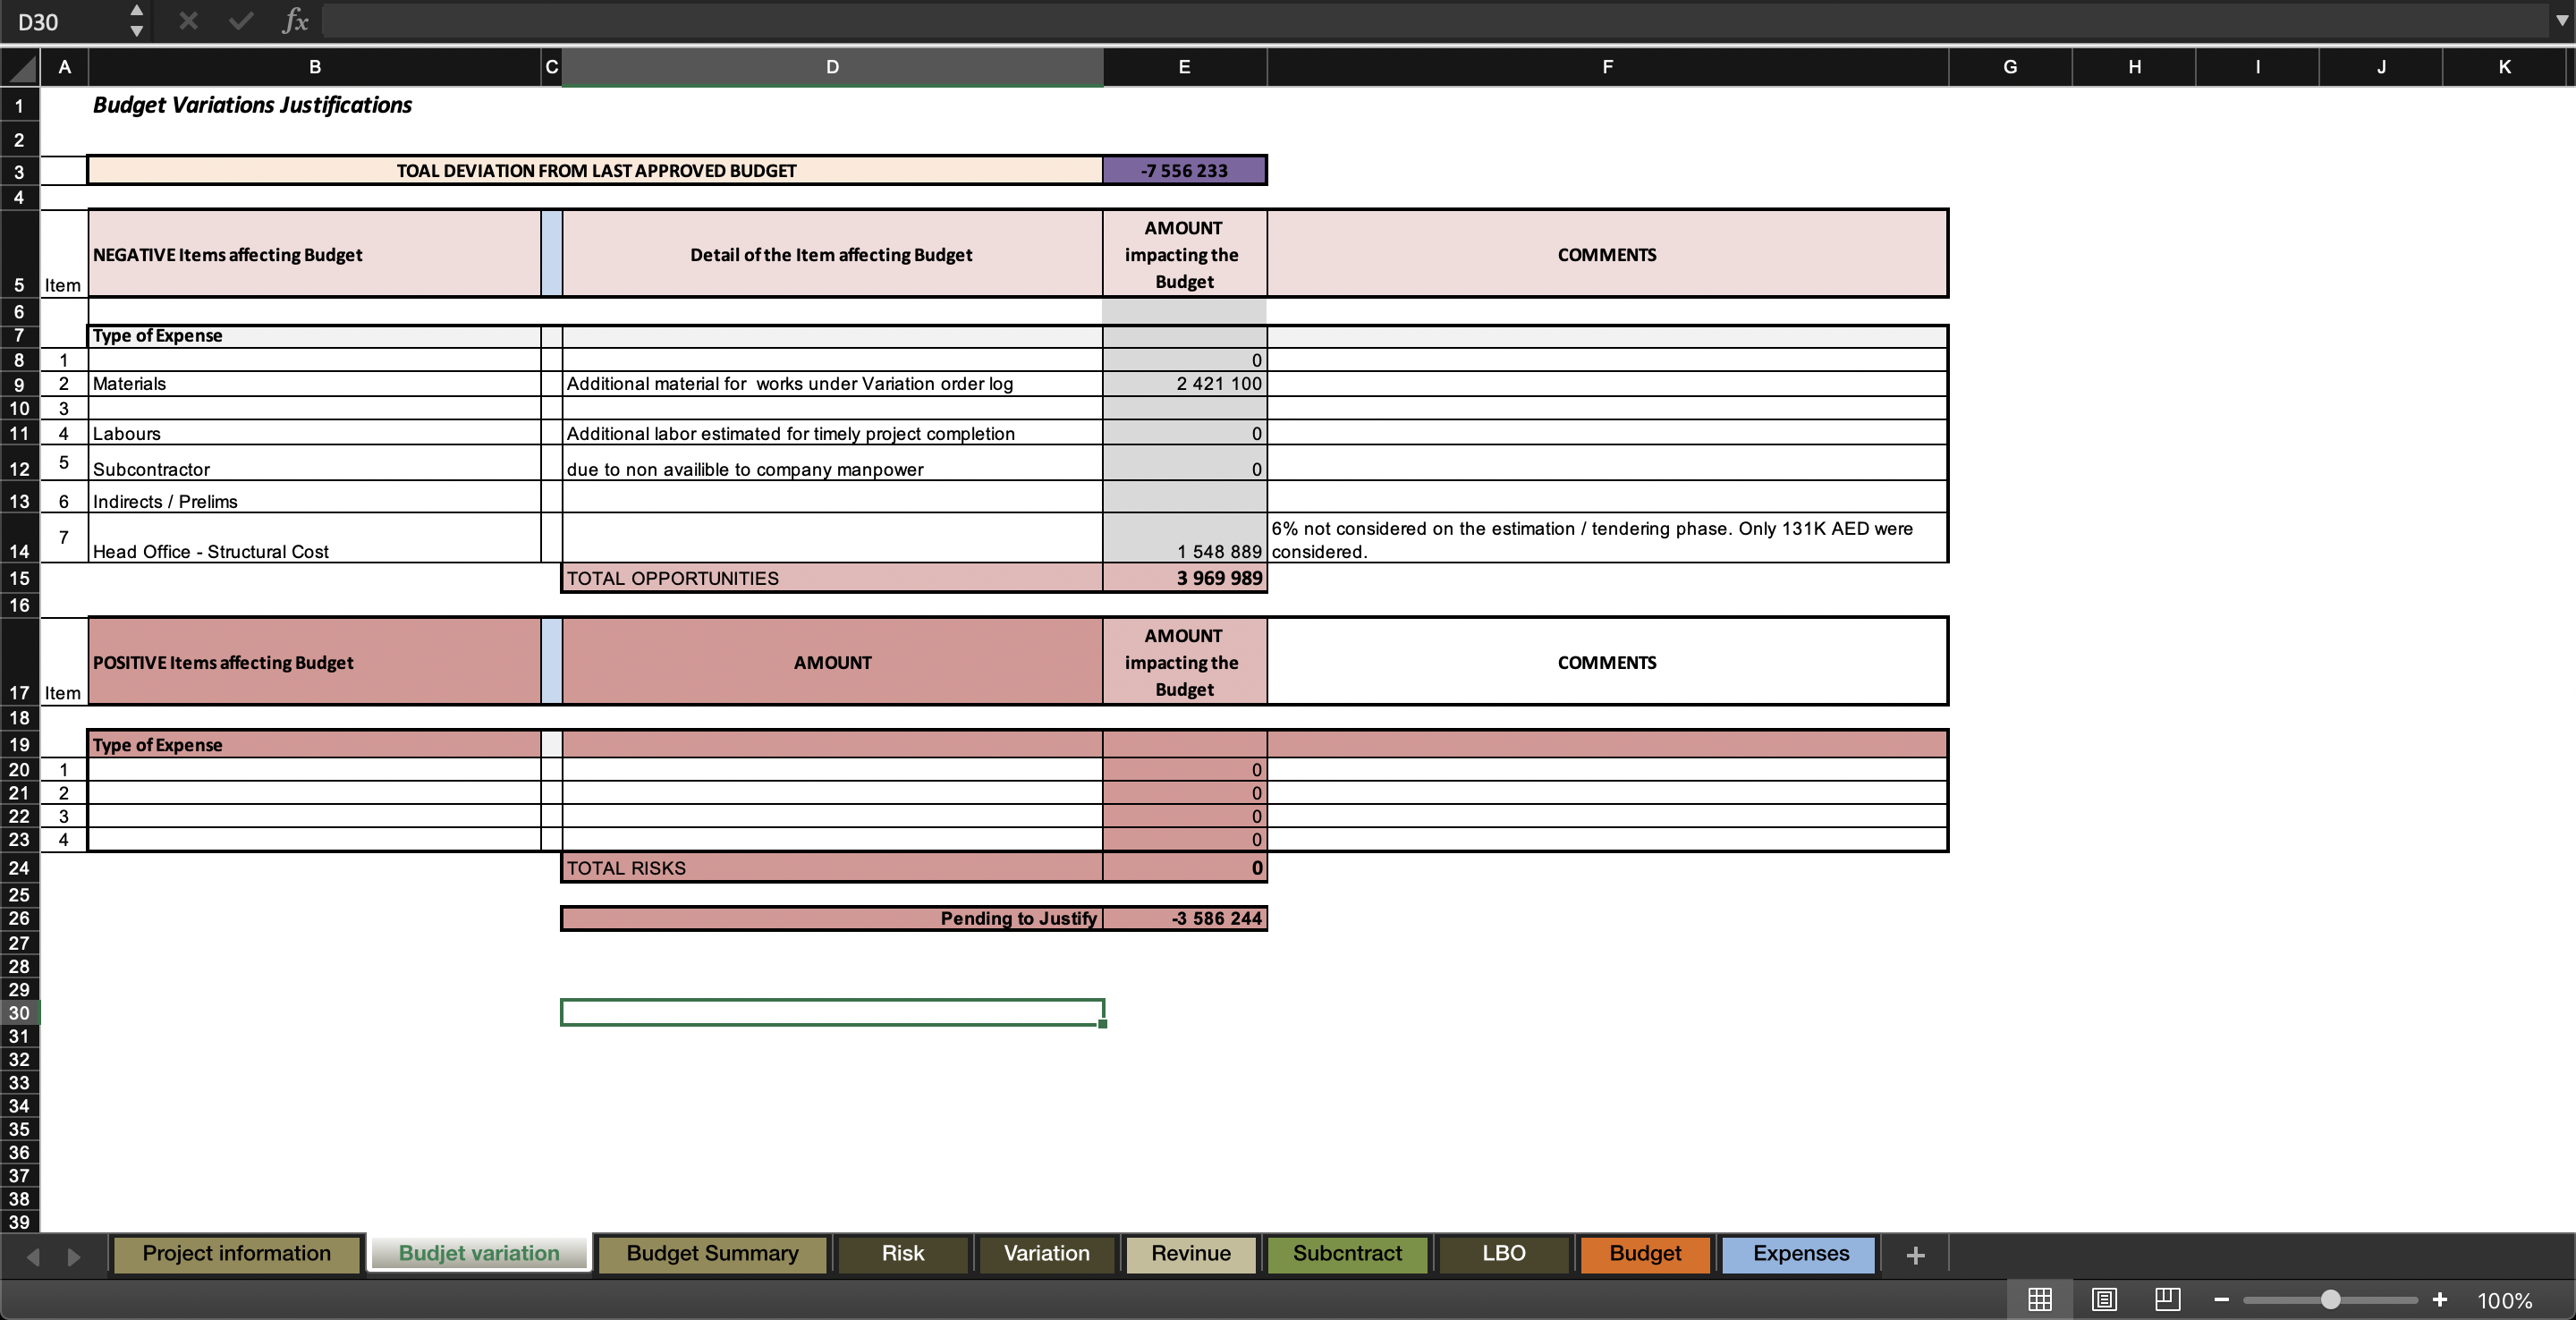
Task: Open the Budget Summary sheet tab
Action: (712, 1254)
